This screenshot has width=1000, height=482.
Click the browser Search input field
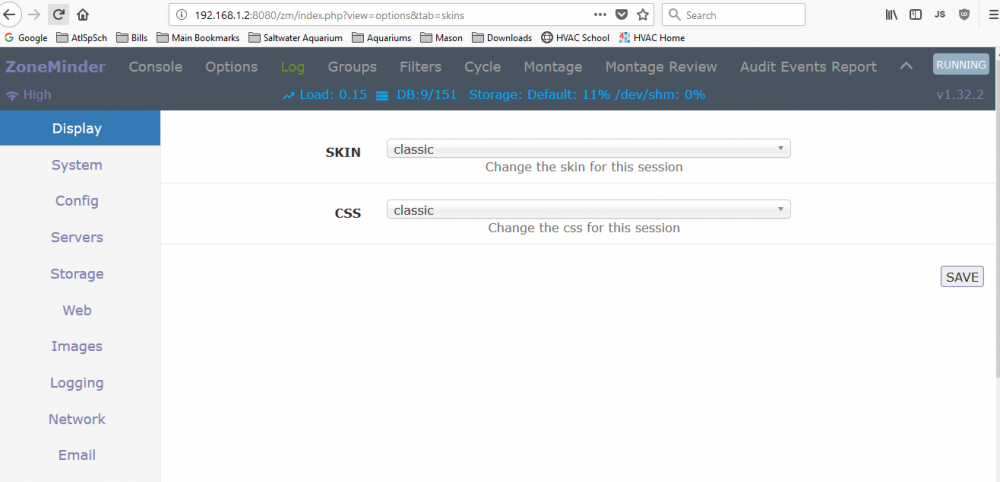click(x=733, y=15)
